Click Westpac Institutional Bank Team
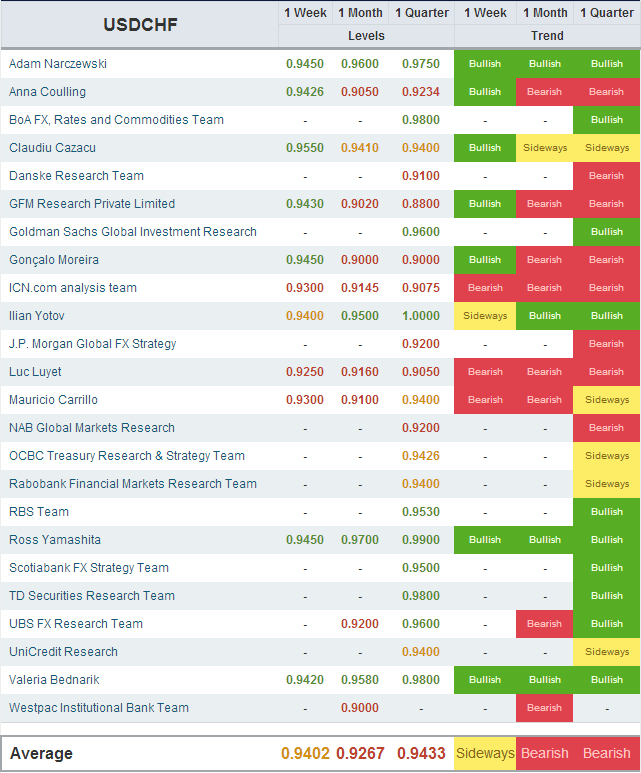This screenshot has height=773, width=641. pos(99,708)
